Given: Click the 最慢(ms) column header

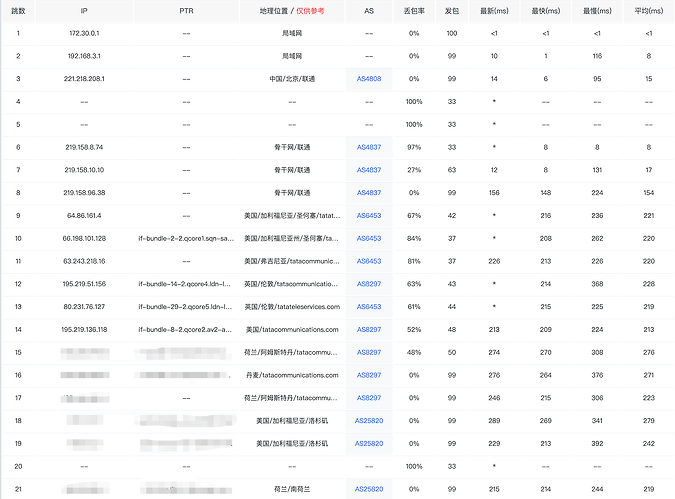Looking at the screenshot, I should pyautogui.click(x=597, y=11).
